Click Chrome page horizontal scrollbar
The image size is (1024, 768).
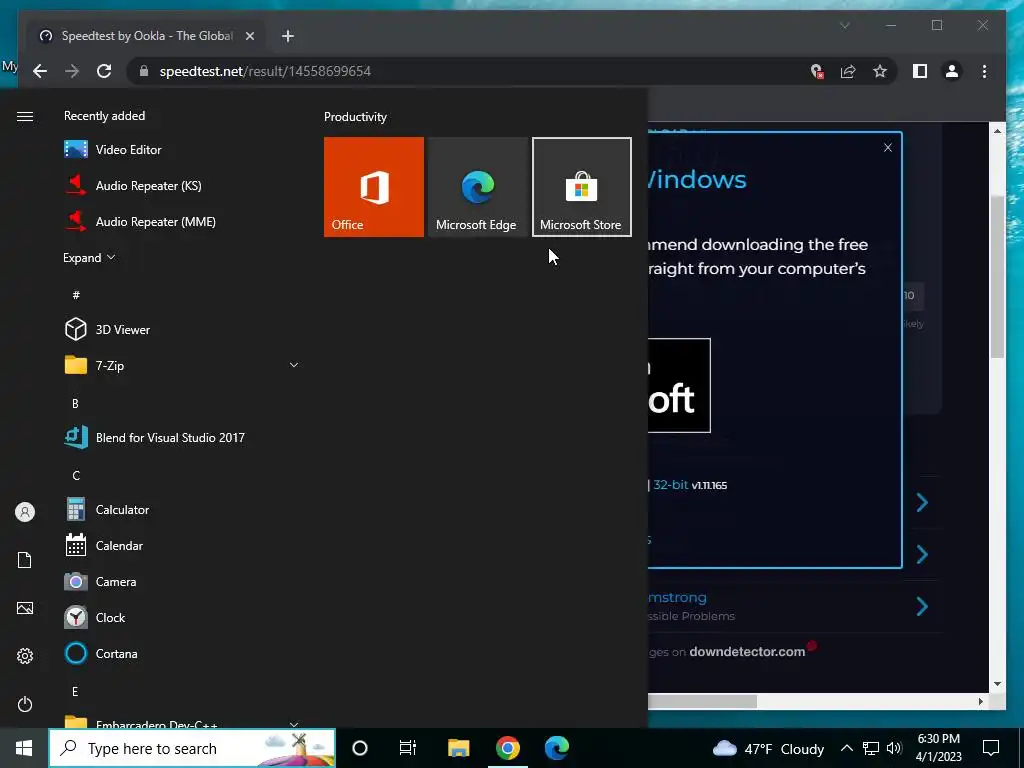[x=703, y=701]
